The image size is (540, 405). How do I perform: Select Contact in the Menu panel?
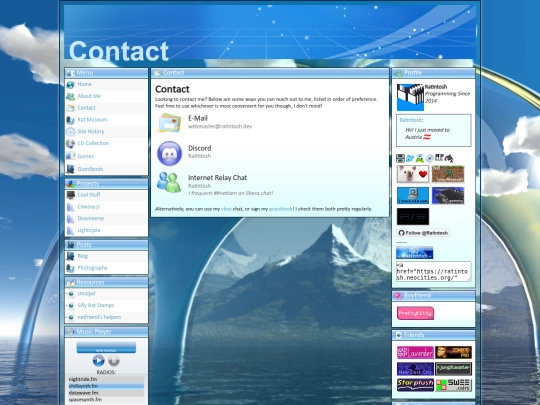pyautogui.click(x=86, y=108)
